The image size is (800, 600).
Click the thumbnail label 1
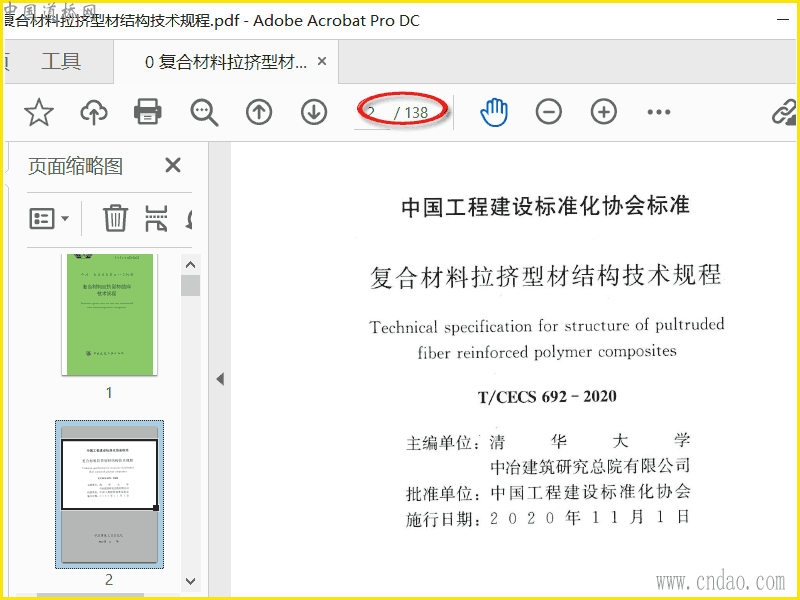109,393
